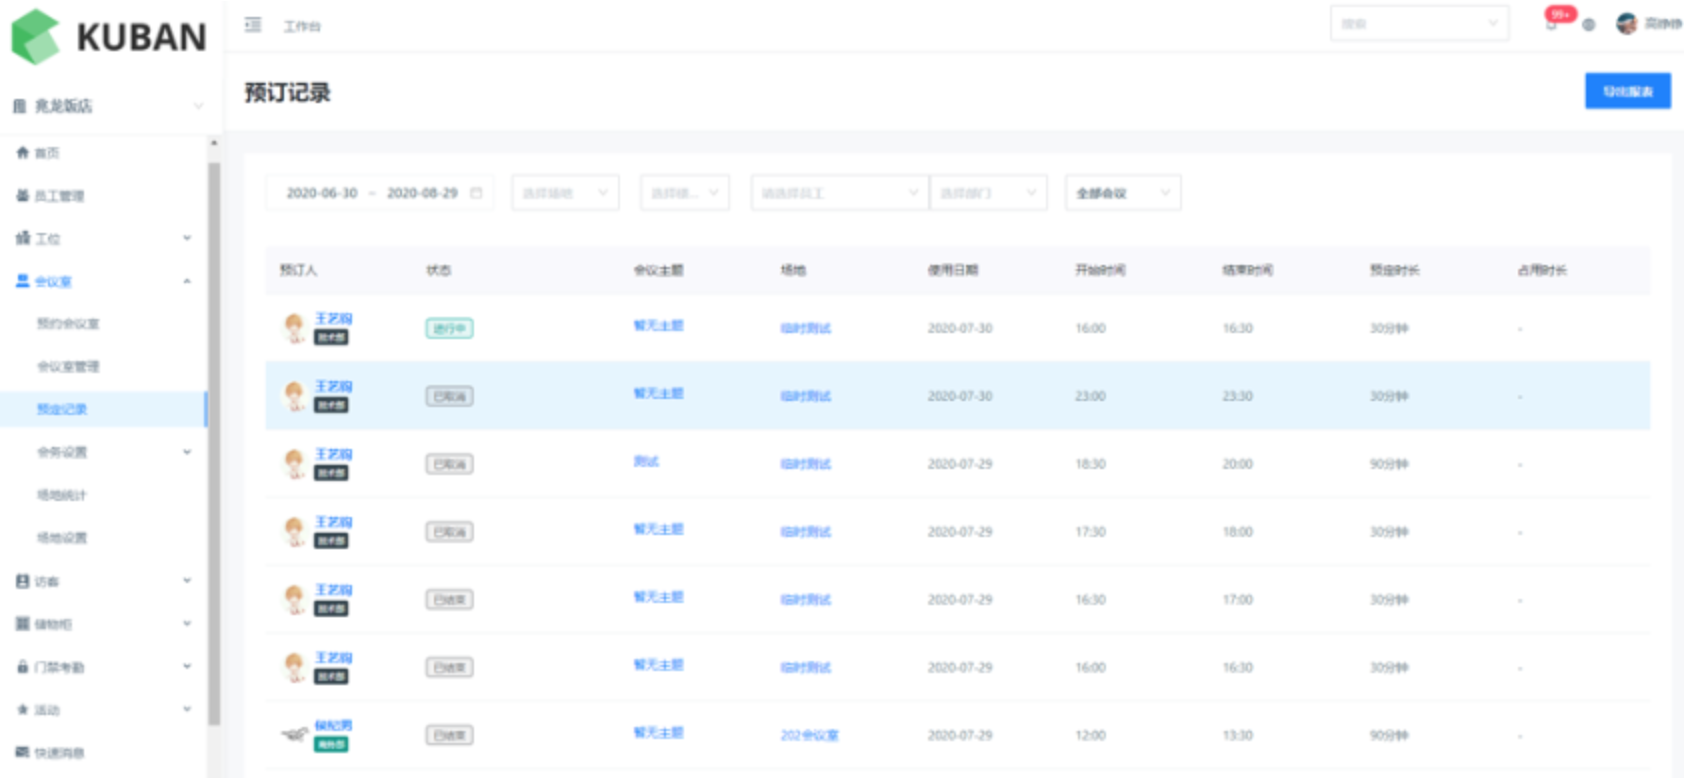This screenshot has height=778, width=1684.
Task: Open the 202会议室 venue link
Action: (809, 735)
